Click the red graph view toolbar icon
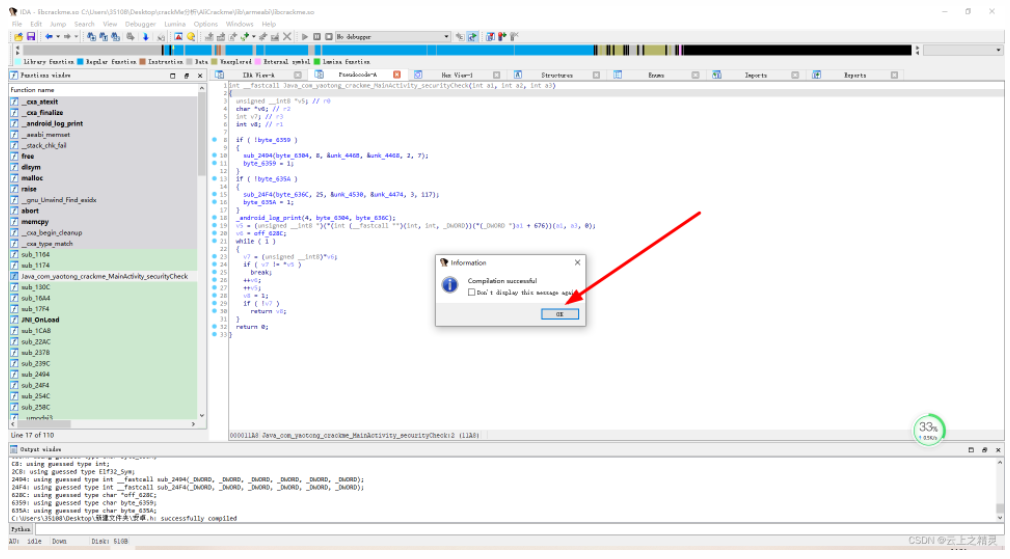This screenshot has width=1010, height=559. 178,37
